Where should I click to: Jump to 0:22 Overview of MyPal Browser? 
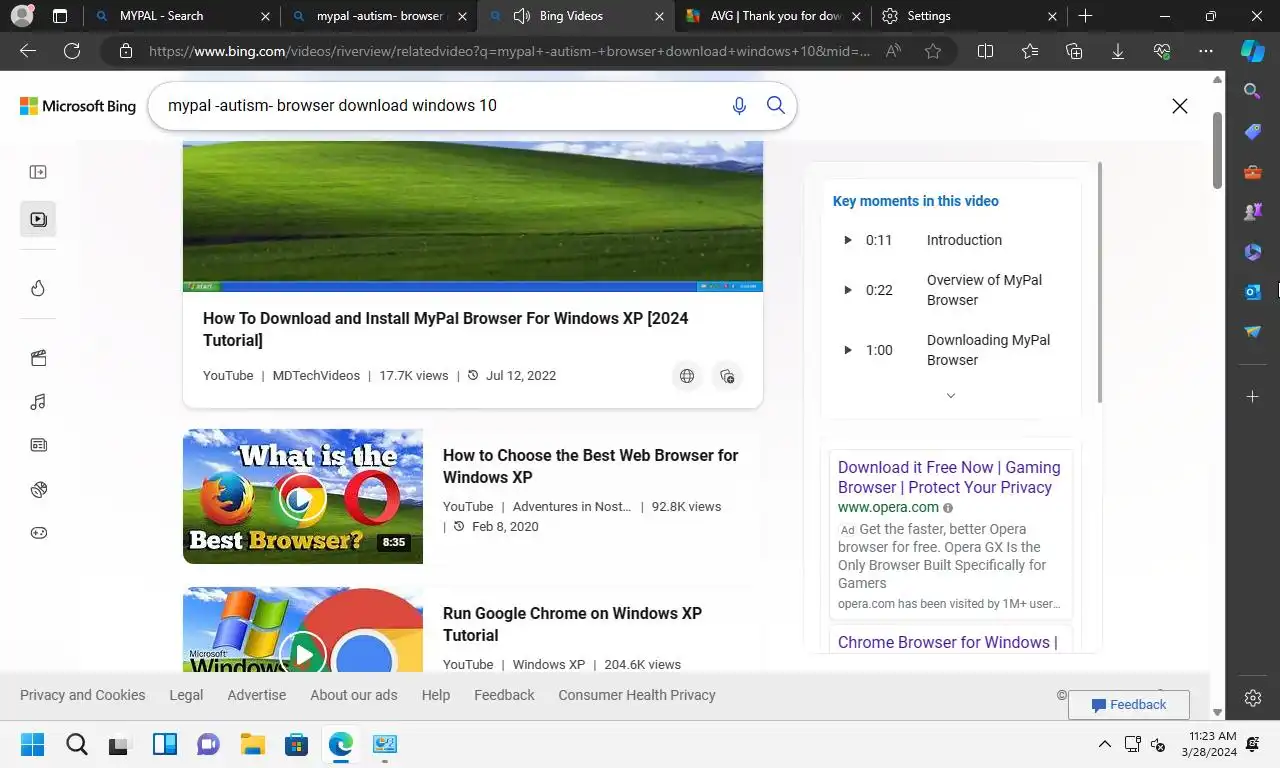coord(951,290)
